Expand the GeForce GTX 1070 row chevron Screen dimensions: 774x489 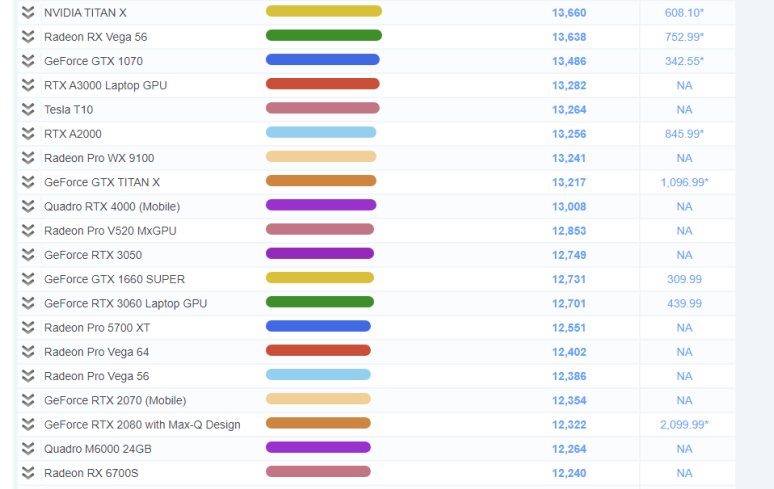28,61
